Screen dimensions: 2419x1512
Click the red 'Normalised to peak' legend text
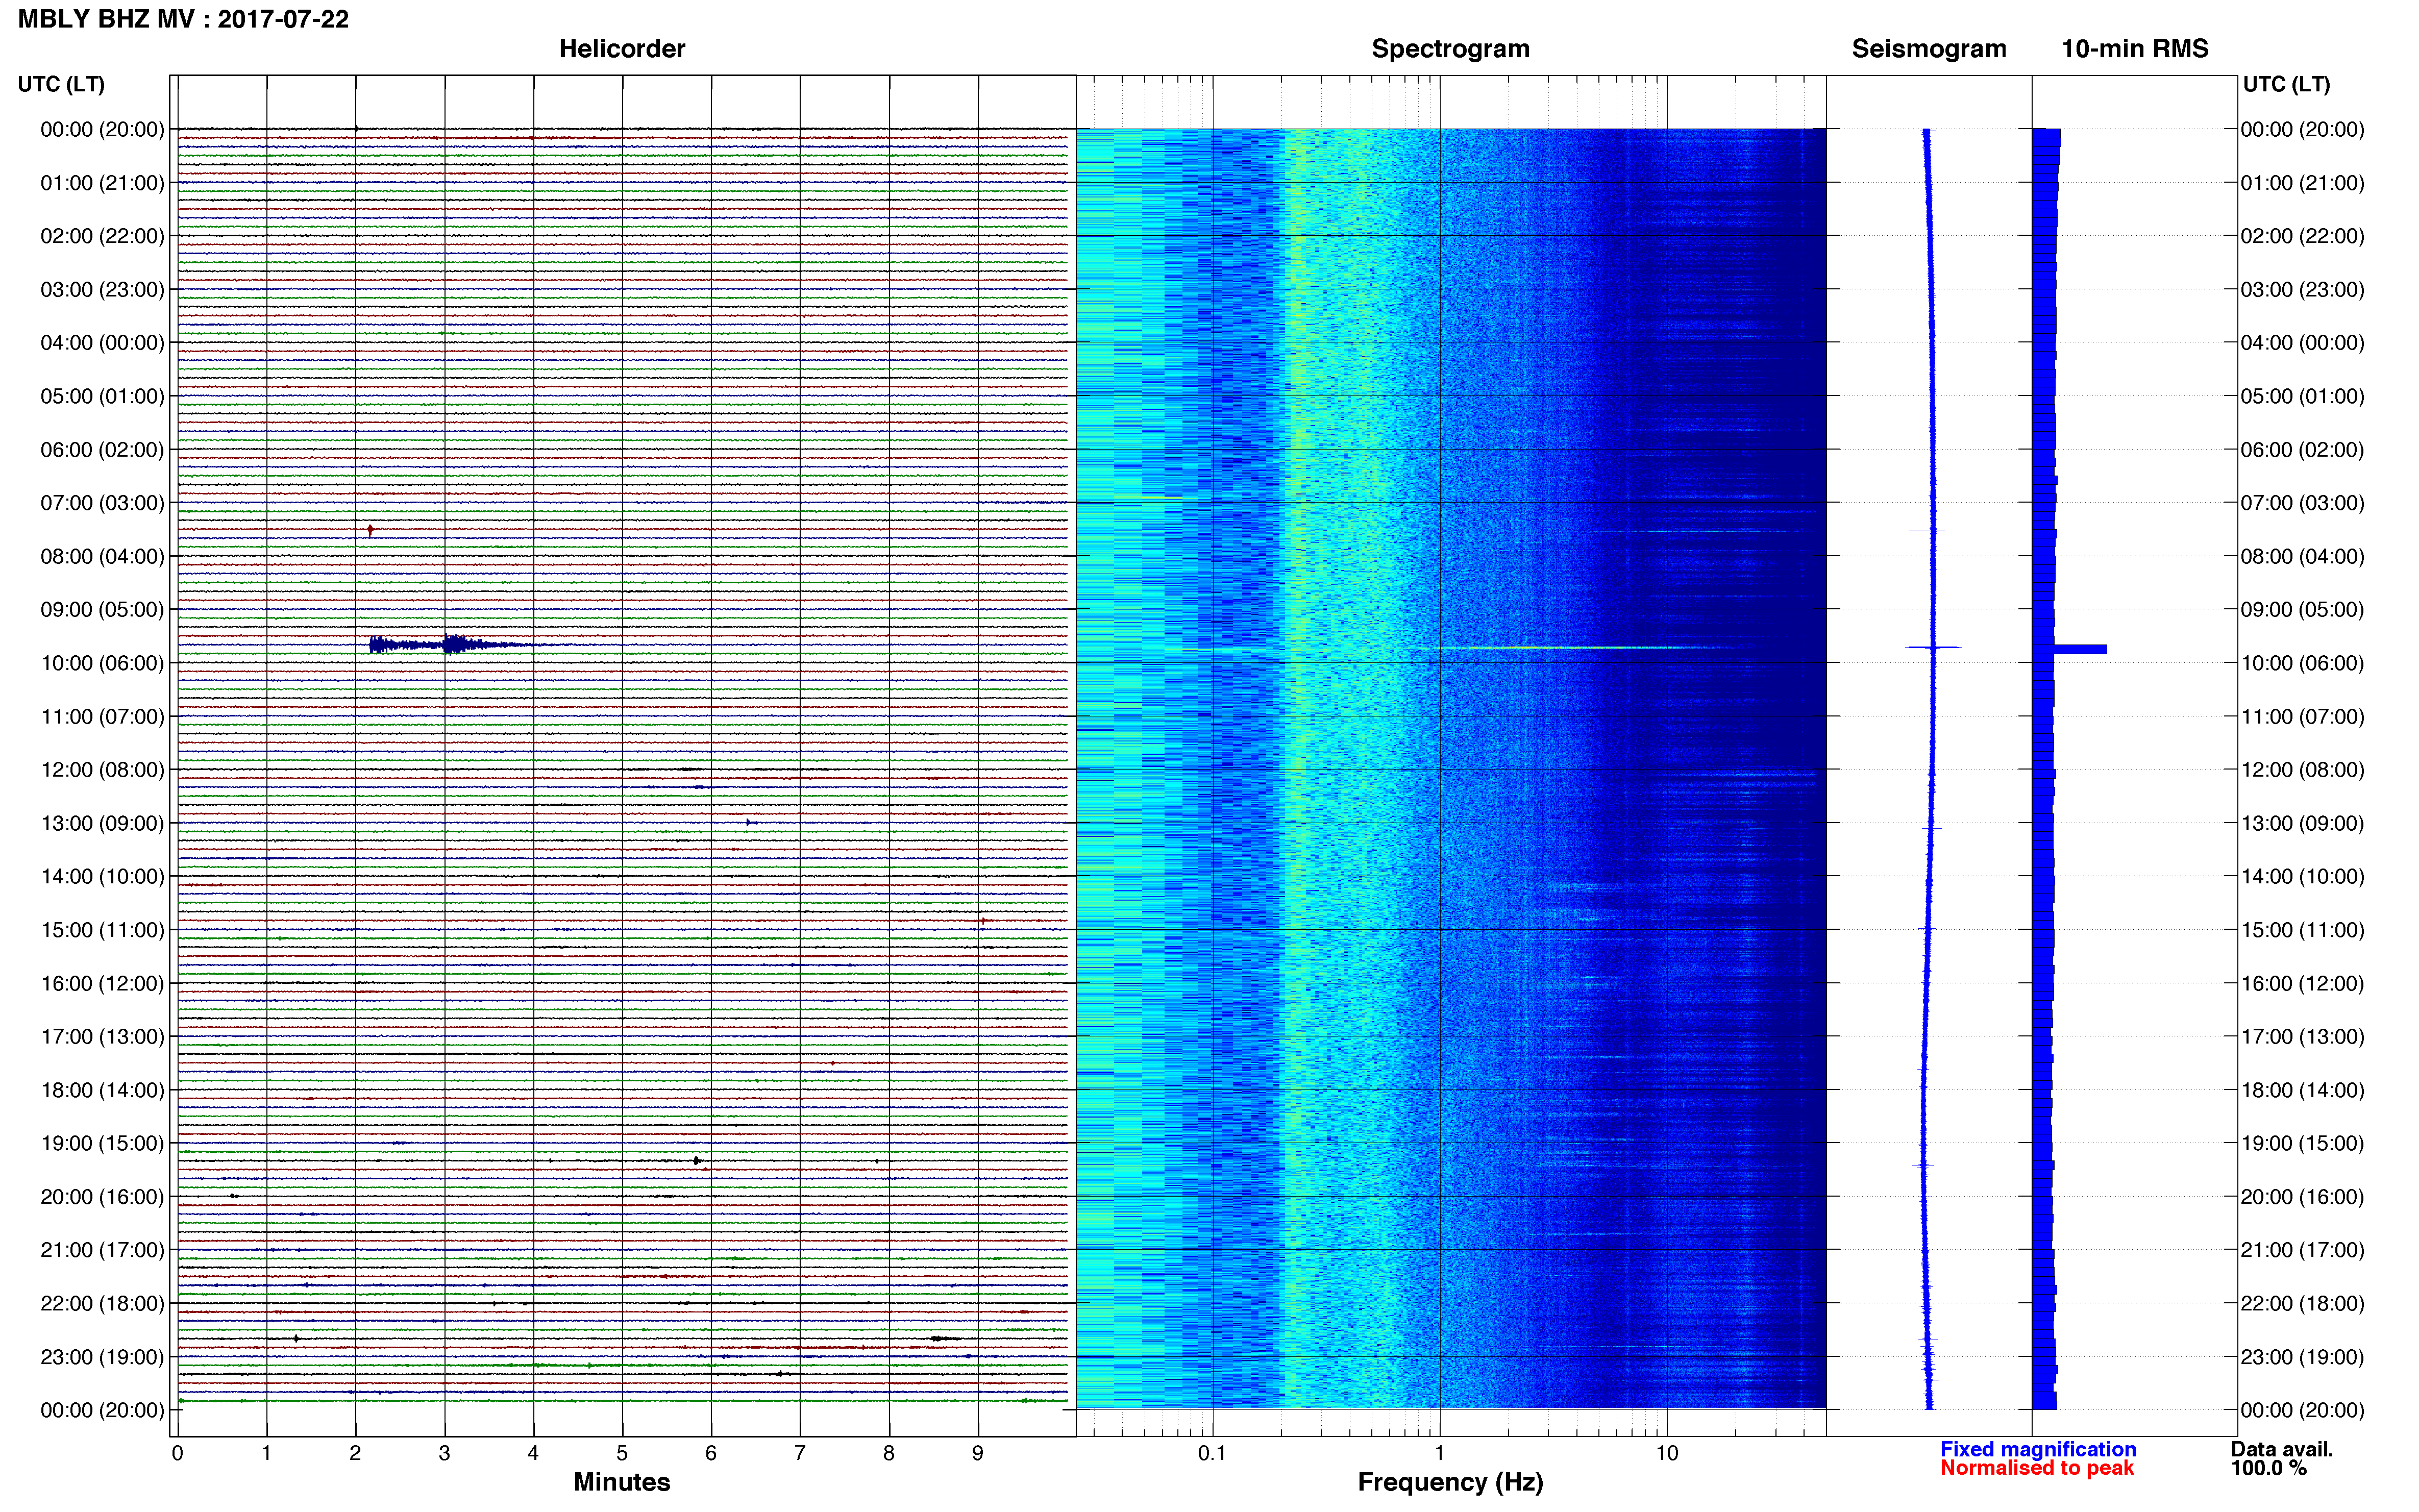(x=2036, y=1468)
